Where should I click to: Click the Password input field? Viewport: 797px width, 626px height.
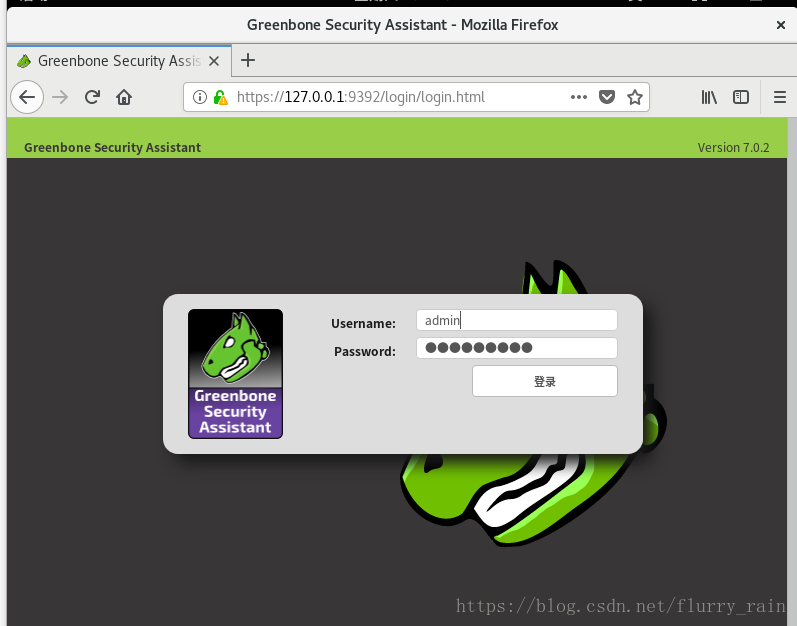tap(516, 348)
